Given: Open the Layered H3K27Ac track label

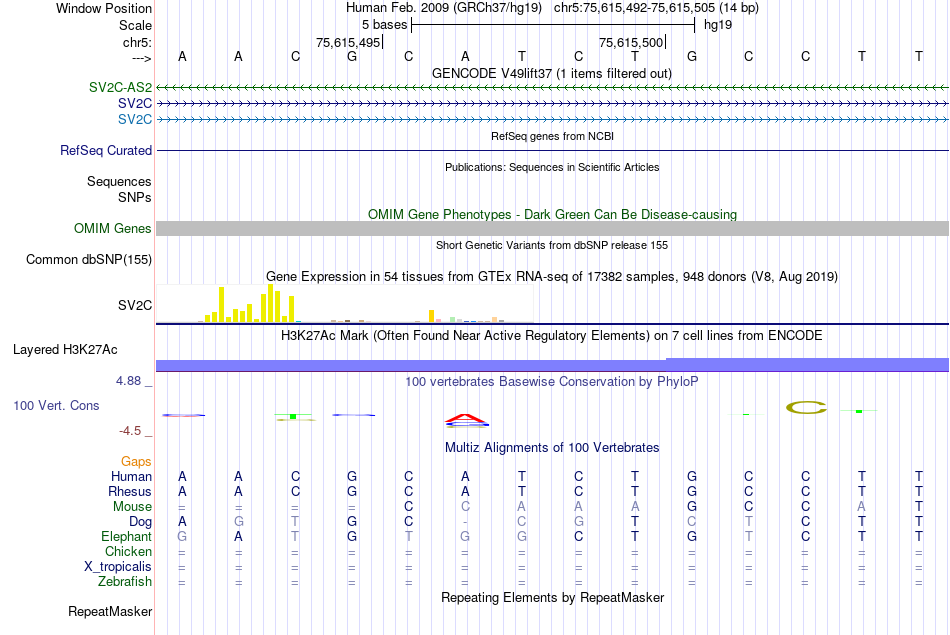Looking at the screenshot, I should 65,350.
